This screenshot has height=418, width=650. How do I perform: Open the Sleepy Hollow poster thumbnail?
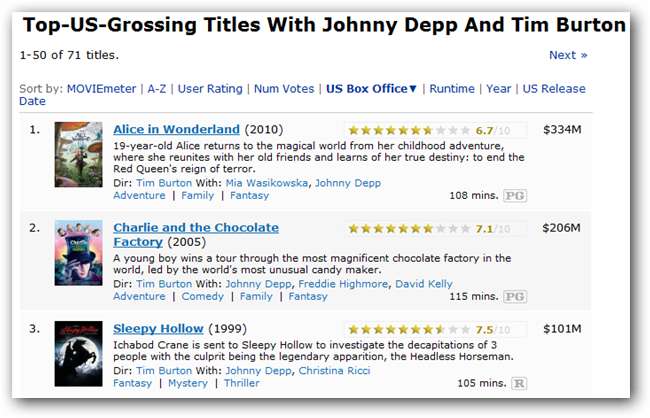tap(78, 353)
